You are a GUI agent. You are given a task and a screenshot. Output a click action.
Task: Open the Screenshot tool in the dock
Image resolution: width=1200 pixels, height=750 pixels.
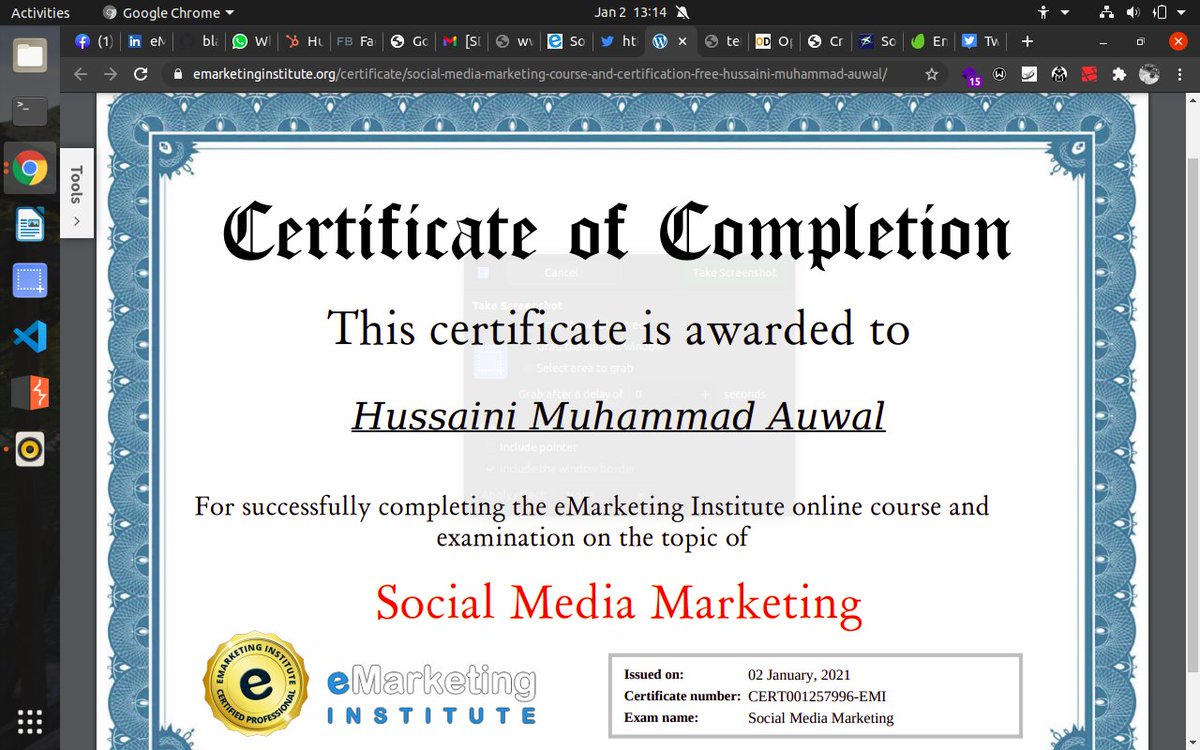pos(30,281)
